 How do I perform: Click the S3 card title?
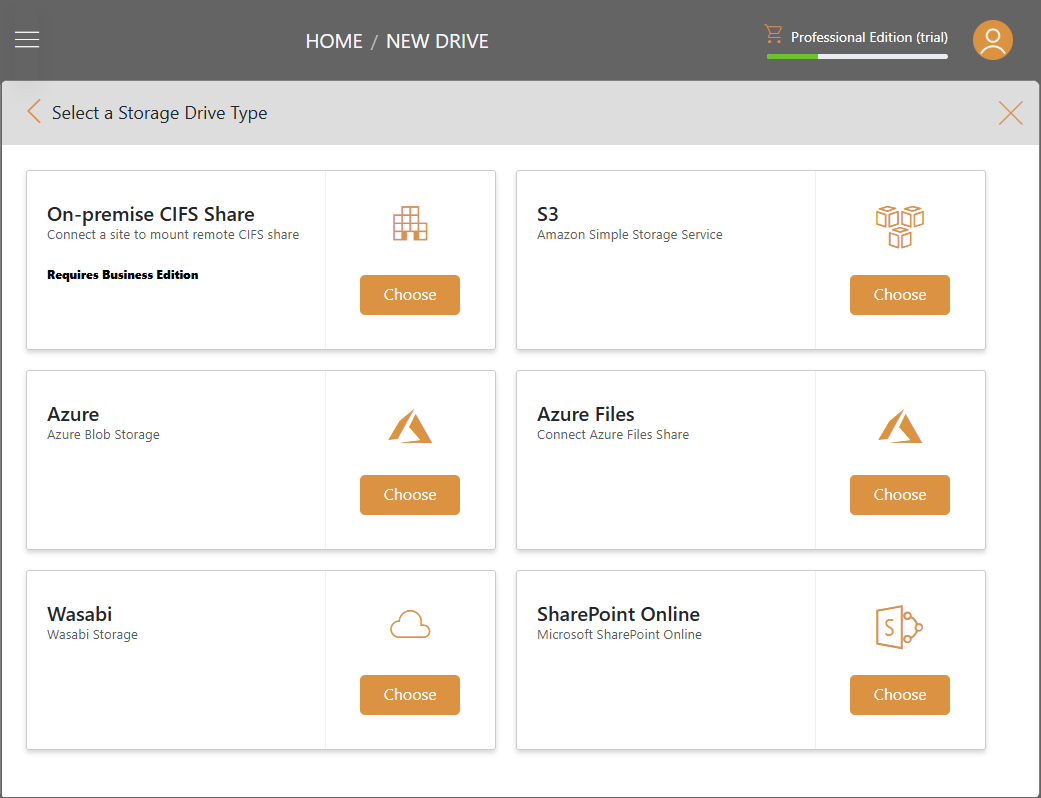click(x=548, y=214)
